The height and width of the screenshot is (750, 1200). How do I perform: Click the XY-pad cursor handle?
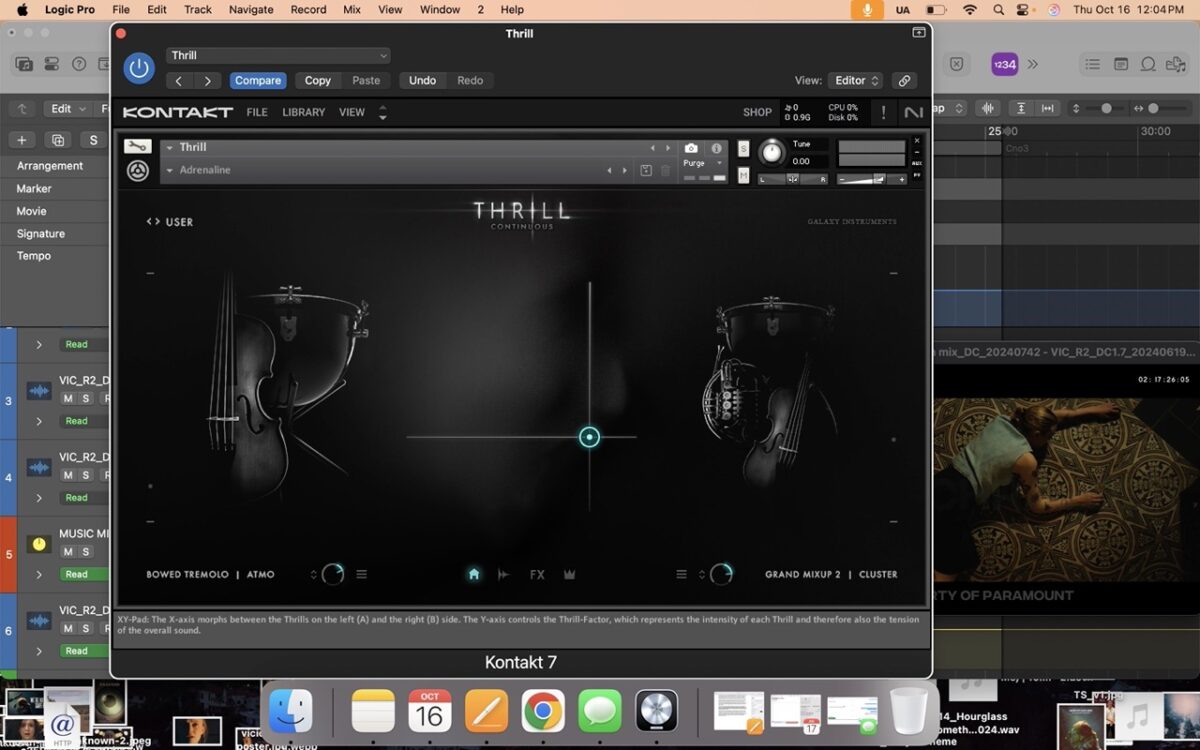tap(590, 437)
